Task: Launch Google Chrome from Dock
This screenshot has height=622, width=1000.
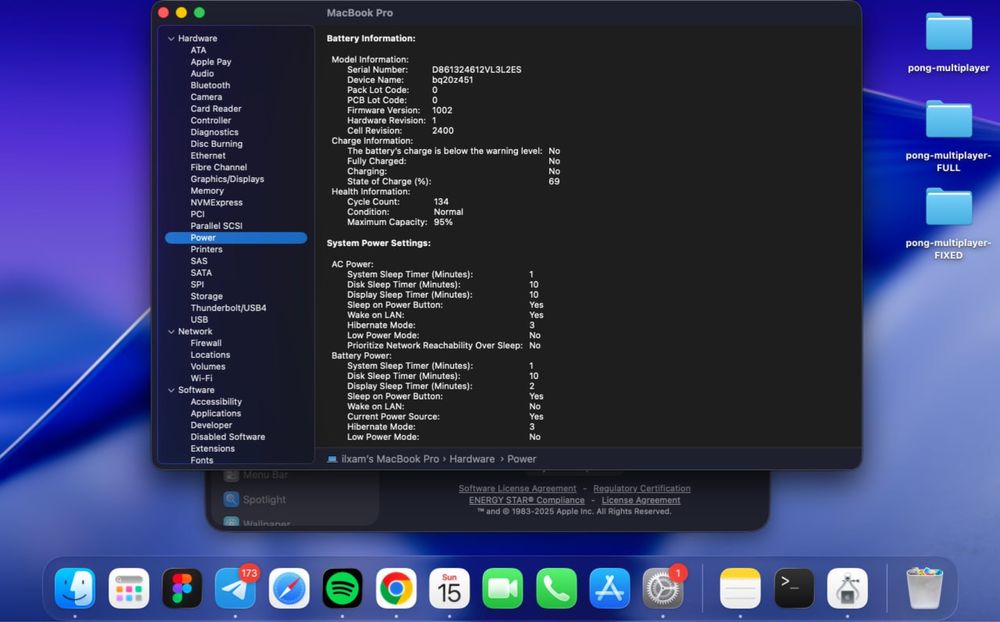Action: [396, 588]
